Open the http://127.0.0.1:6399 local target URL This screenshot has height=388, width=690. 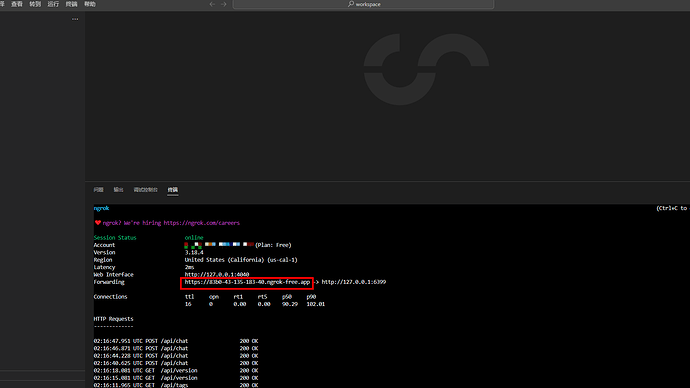click(x=354, y=282)
